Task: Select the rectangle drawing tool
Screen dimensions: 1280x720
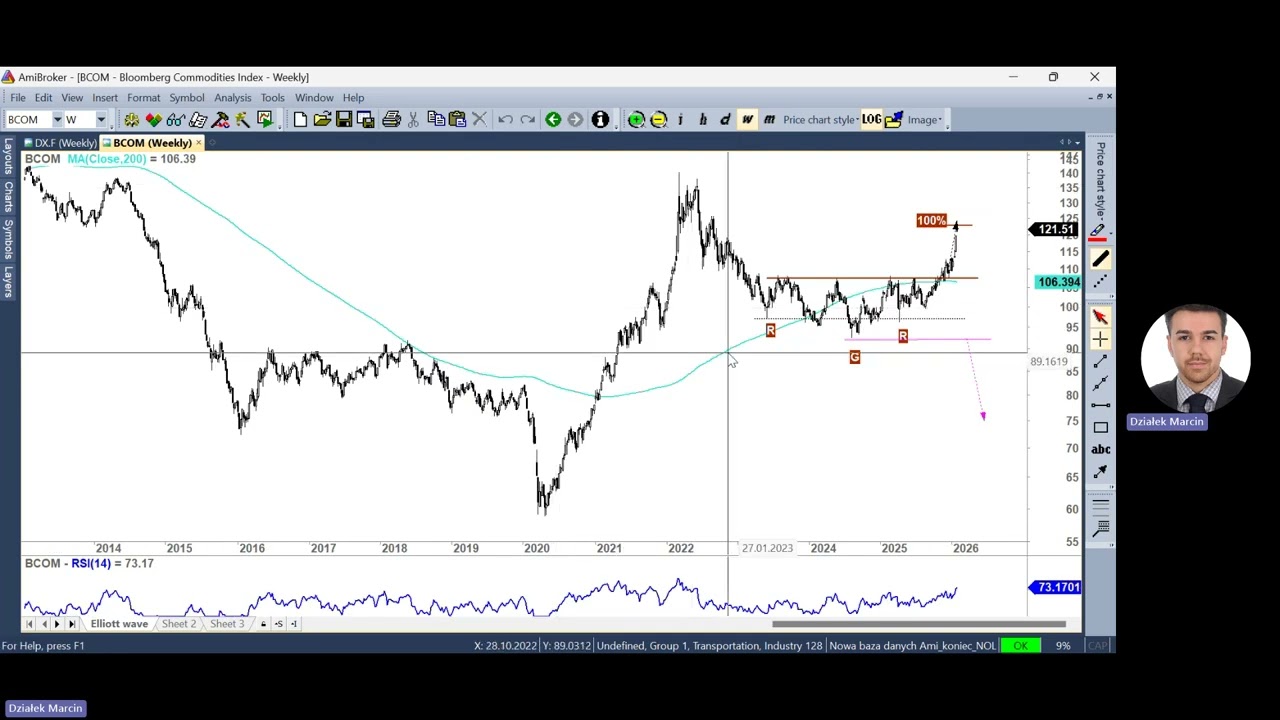Action: (1100, 427)
